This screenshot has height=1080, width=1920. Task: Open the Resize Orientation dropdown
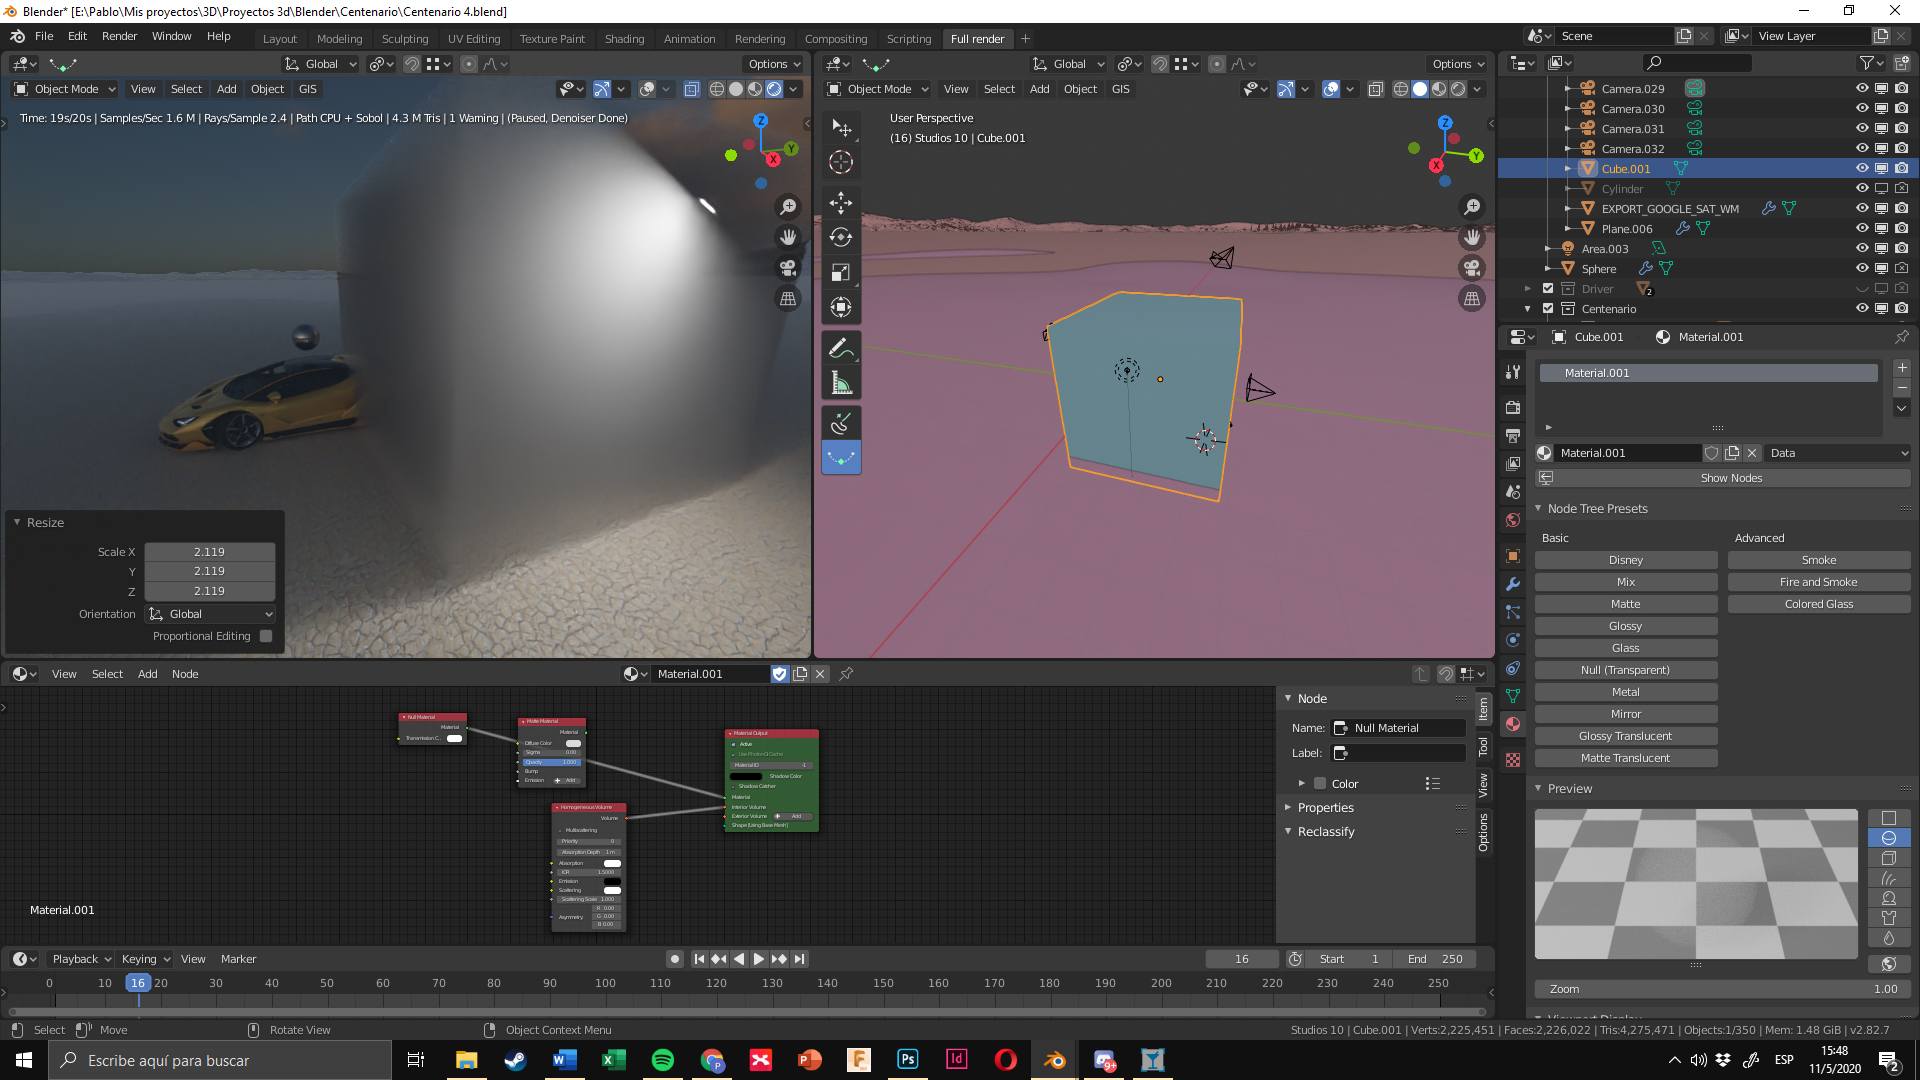(x=210, y=614)
